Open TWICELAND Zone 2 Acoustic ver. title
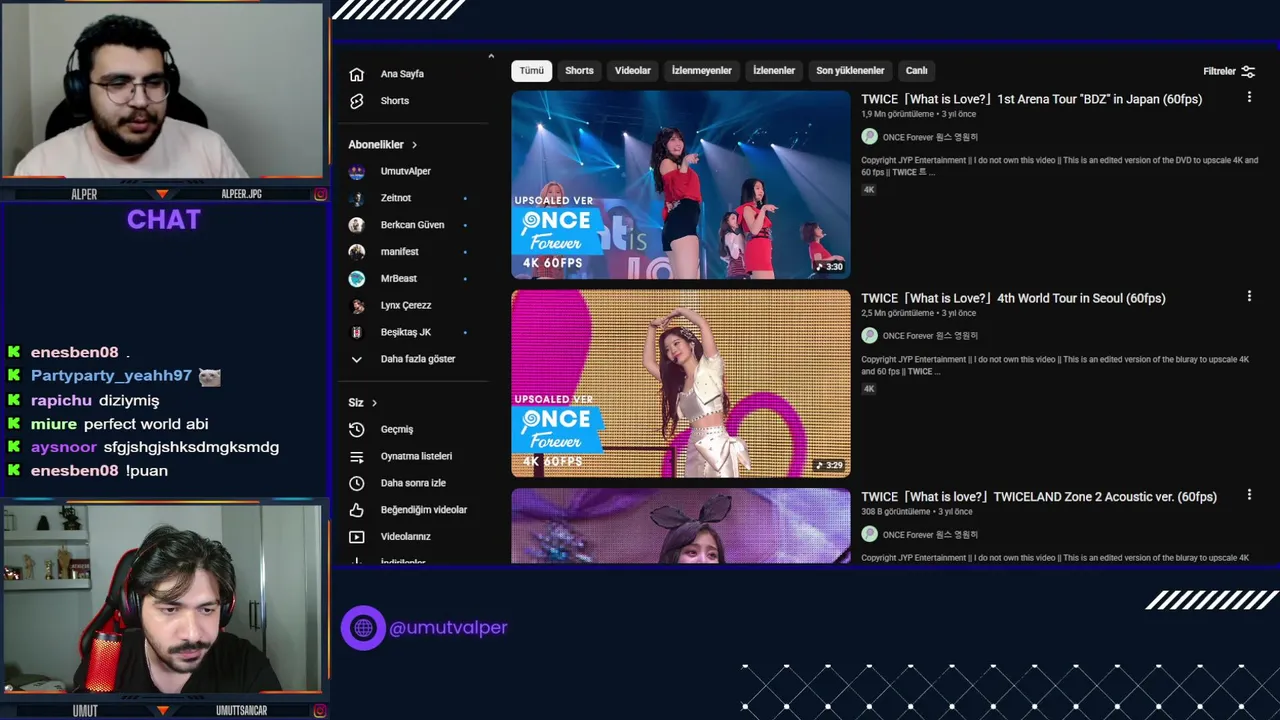1280x720 pixels. [x=1039, y=497]
